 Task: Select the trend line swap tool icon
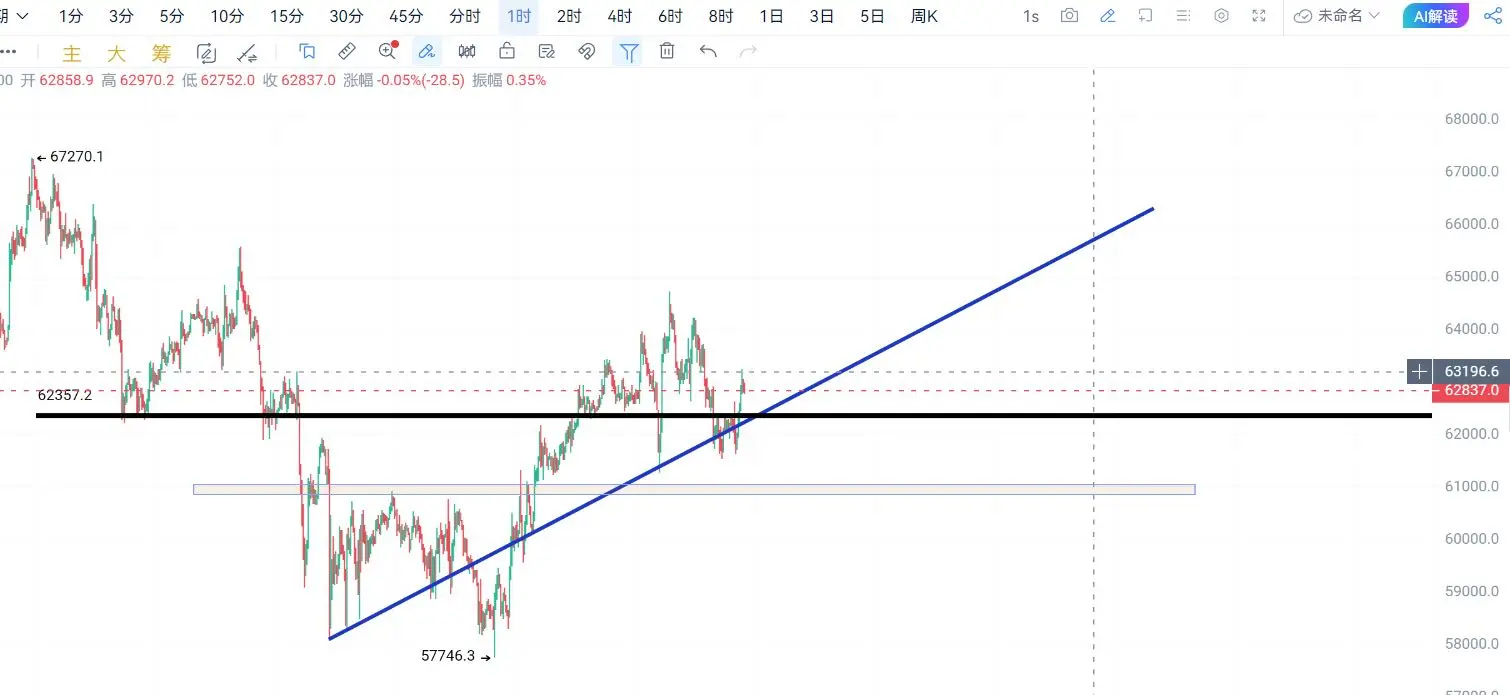coord(247,53)
